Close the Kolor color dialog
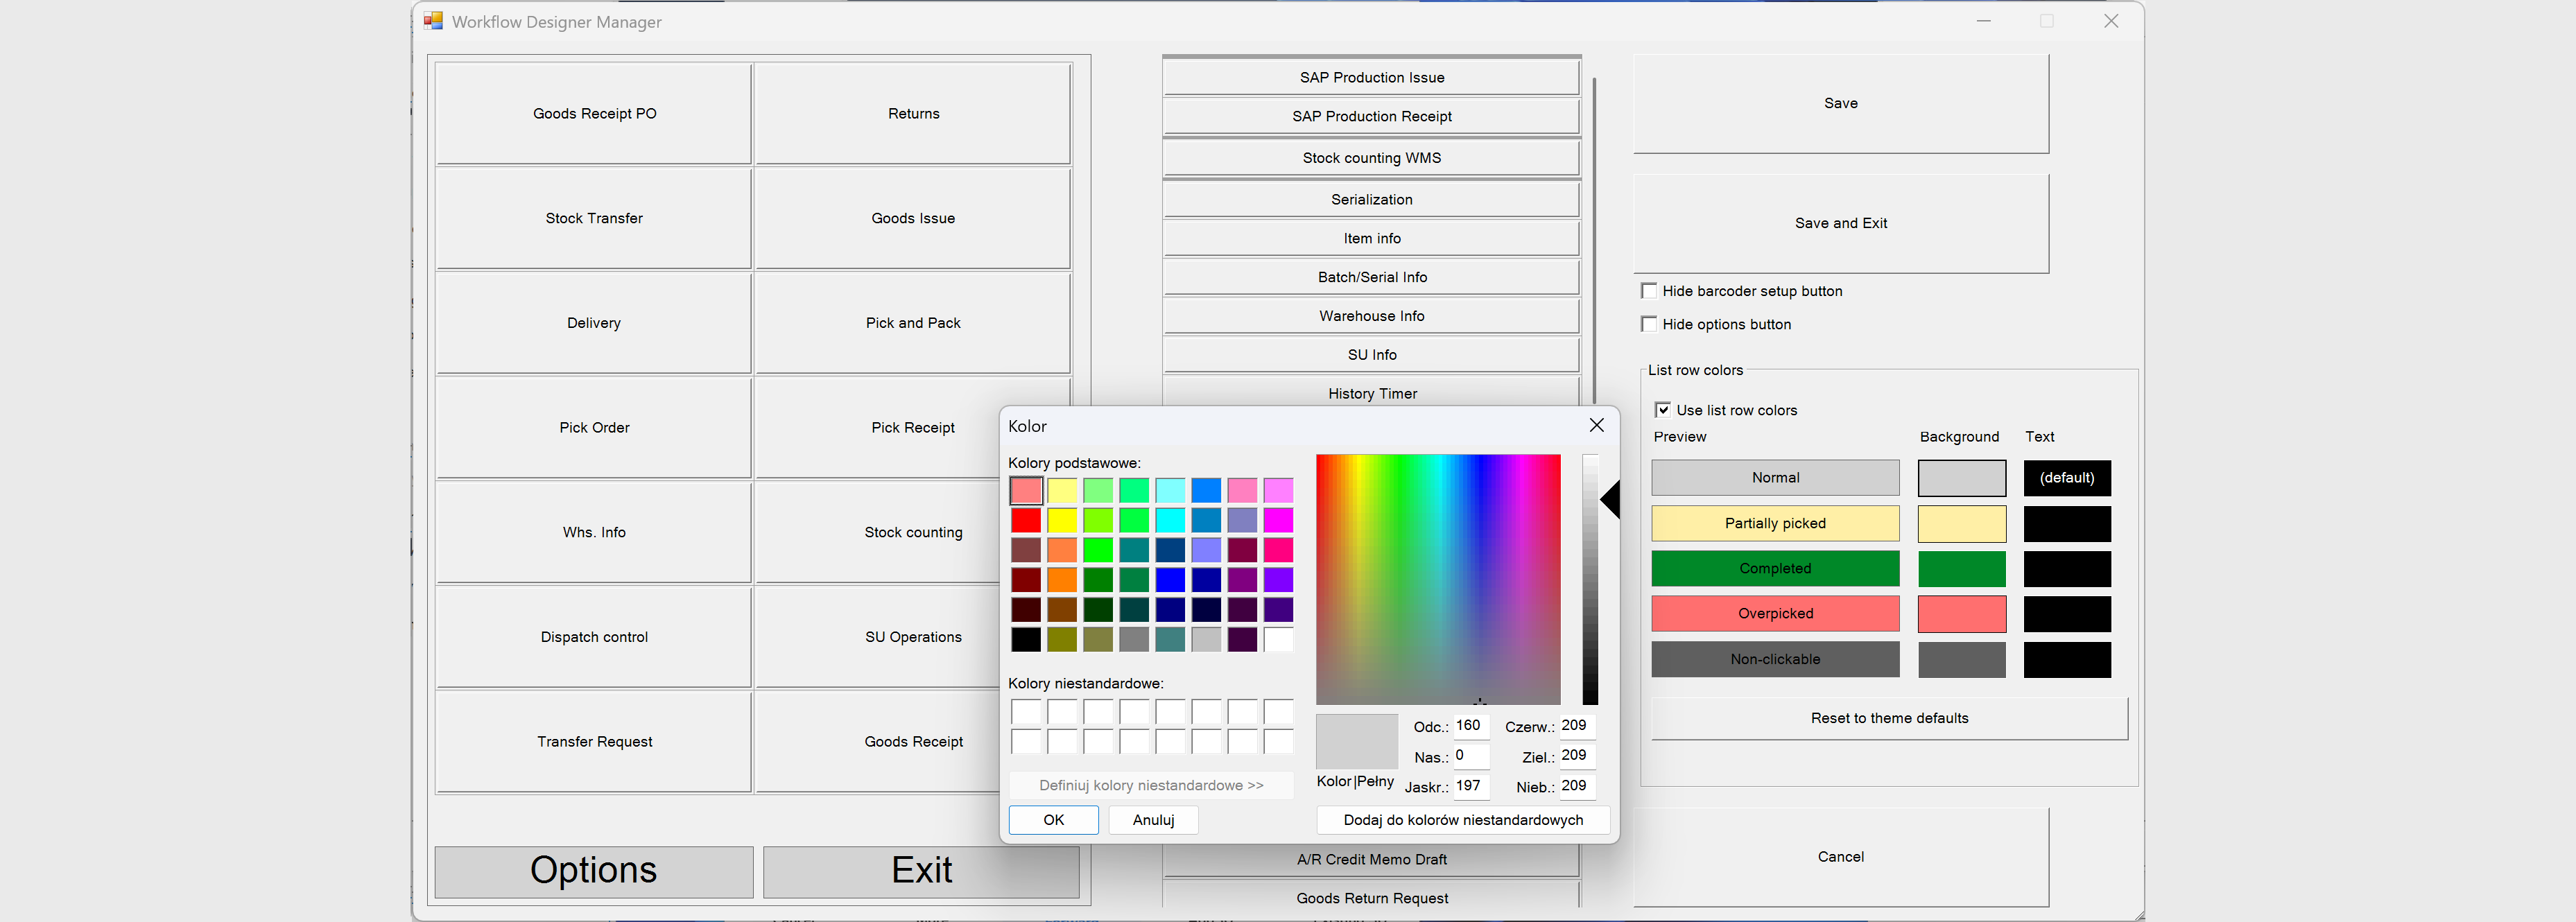Screen dimensions: 2576x922 [x=1596, y=426]
